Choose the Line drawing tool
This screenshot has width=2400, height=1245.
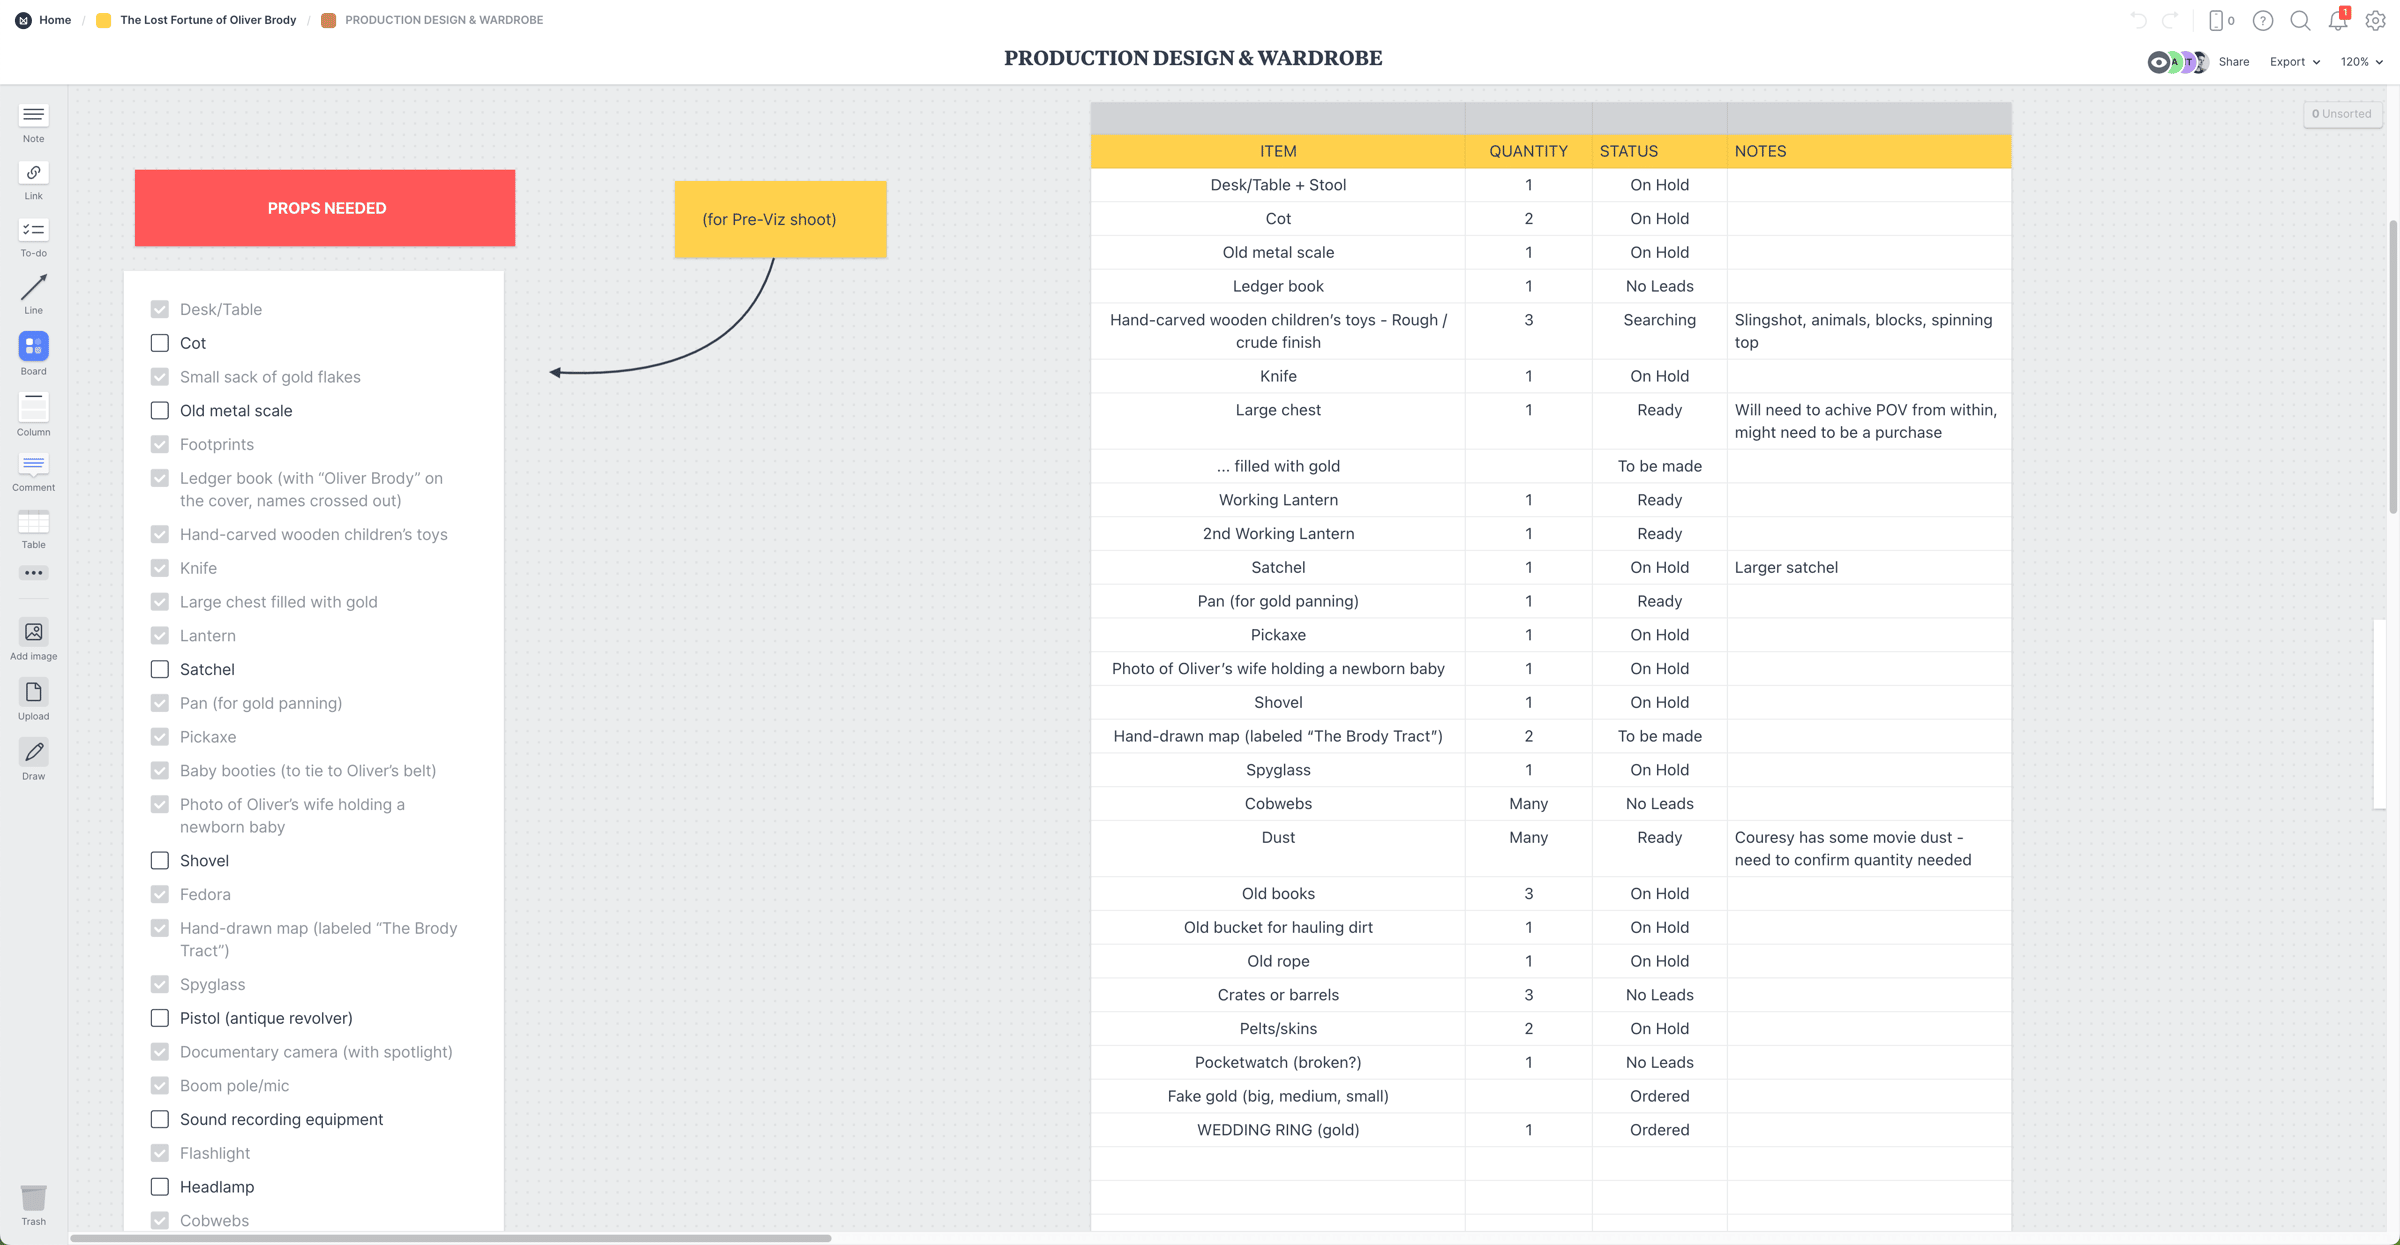[x=33, y=288]
